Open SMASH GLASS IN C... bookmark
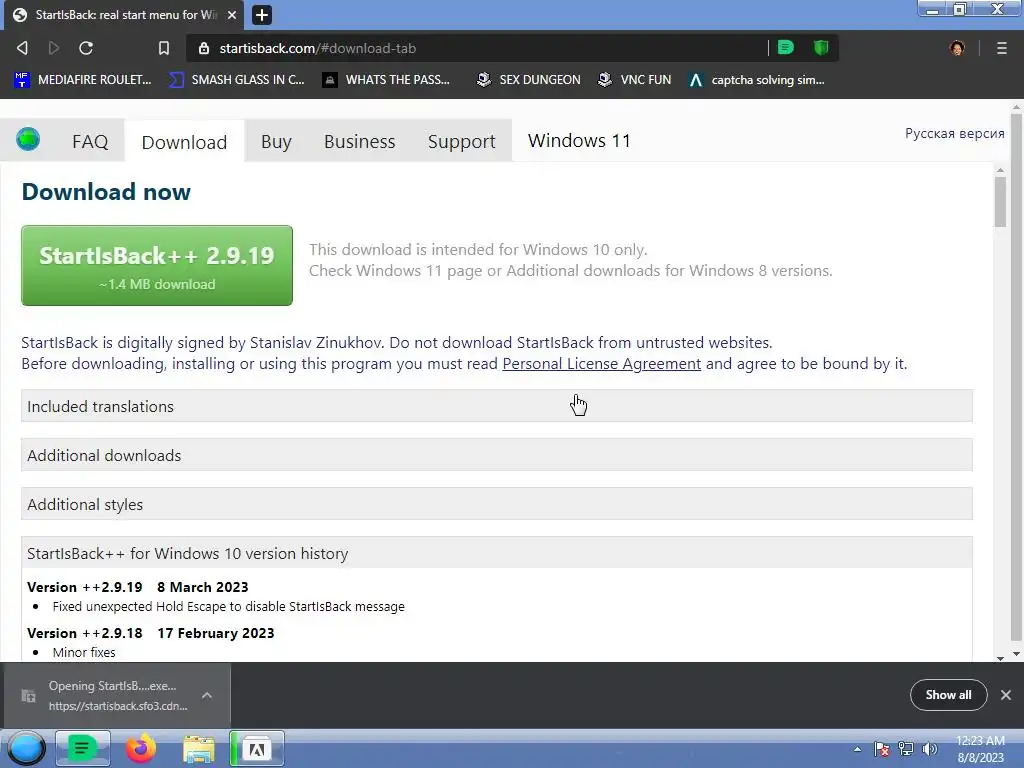The width and height of the screenshot is (1024, 768). tap(236, 80)
